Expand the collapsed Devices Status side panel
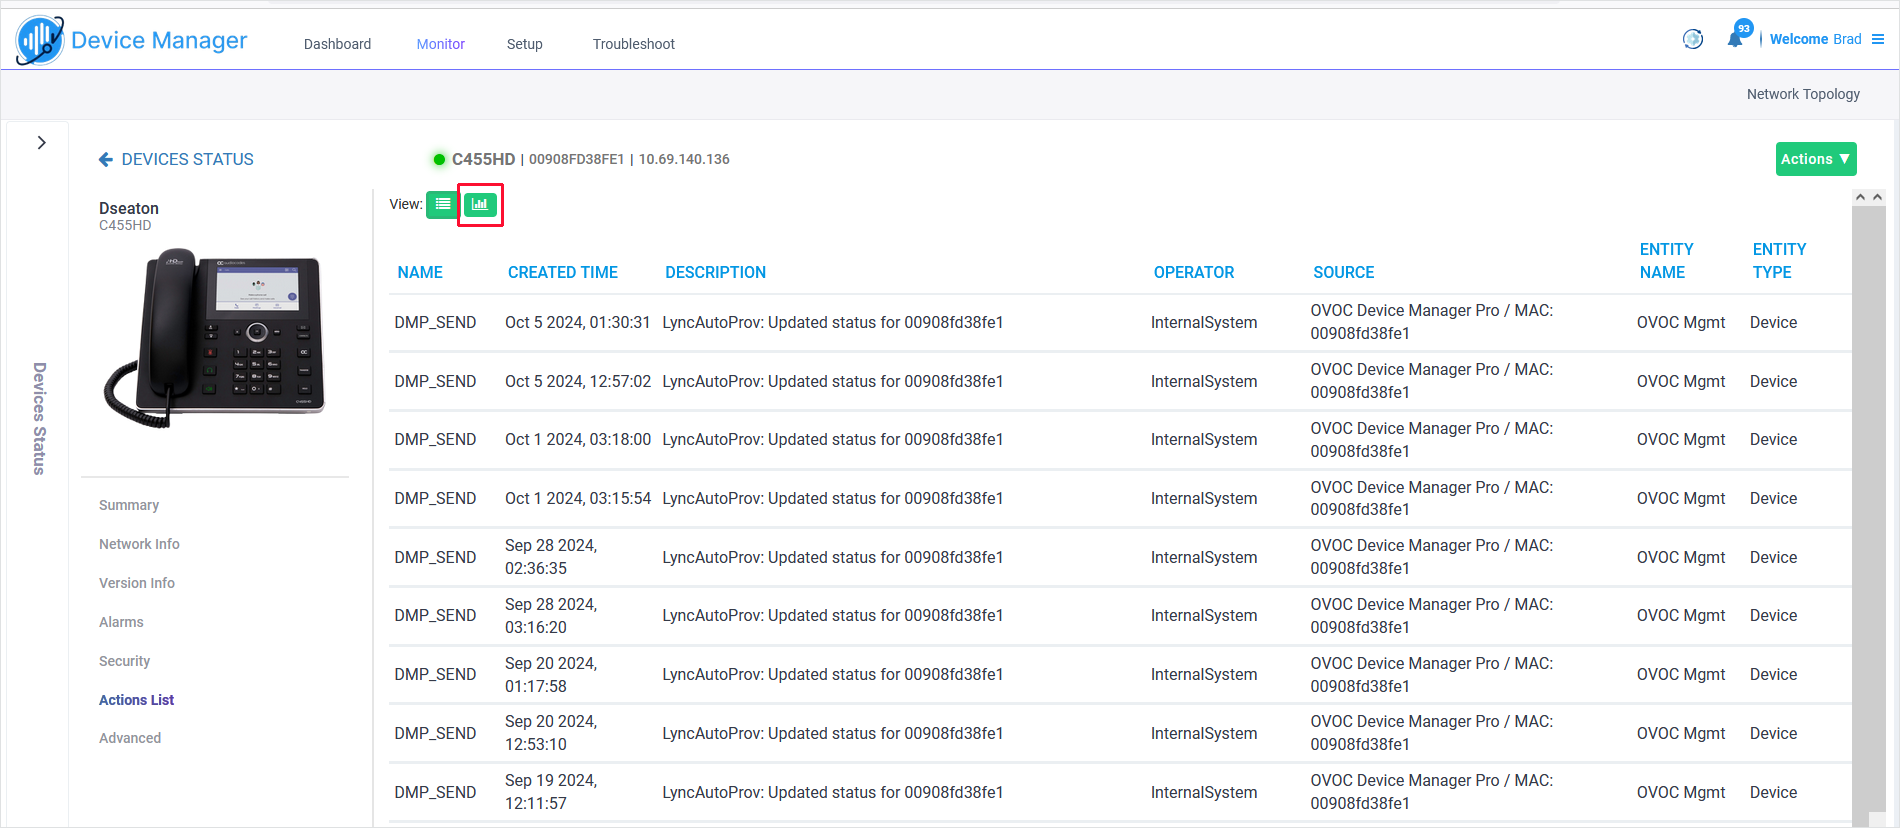1900x828 pixels. (x=41, y=143)
